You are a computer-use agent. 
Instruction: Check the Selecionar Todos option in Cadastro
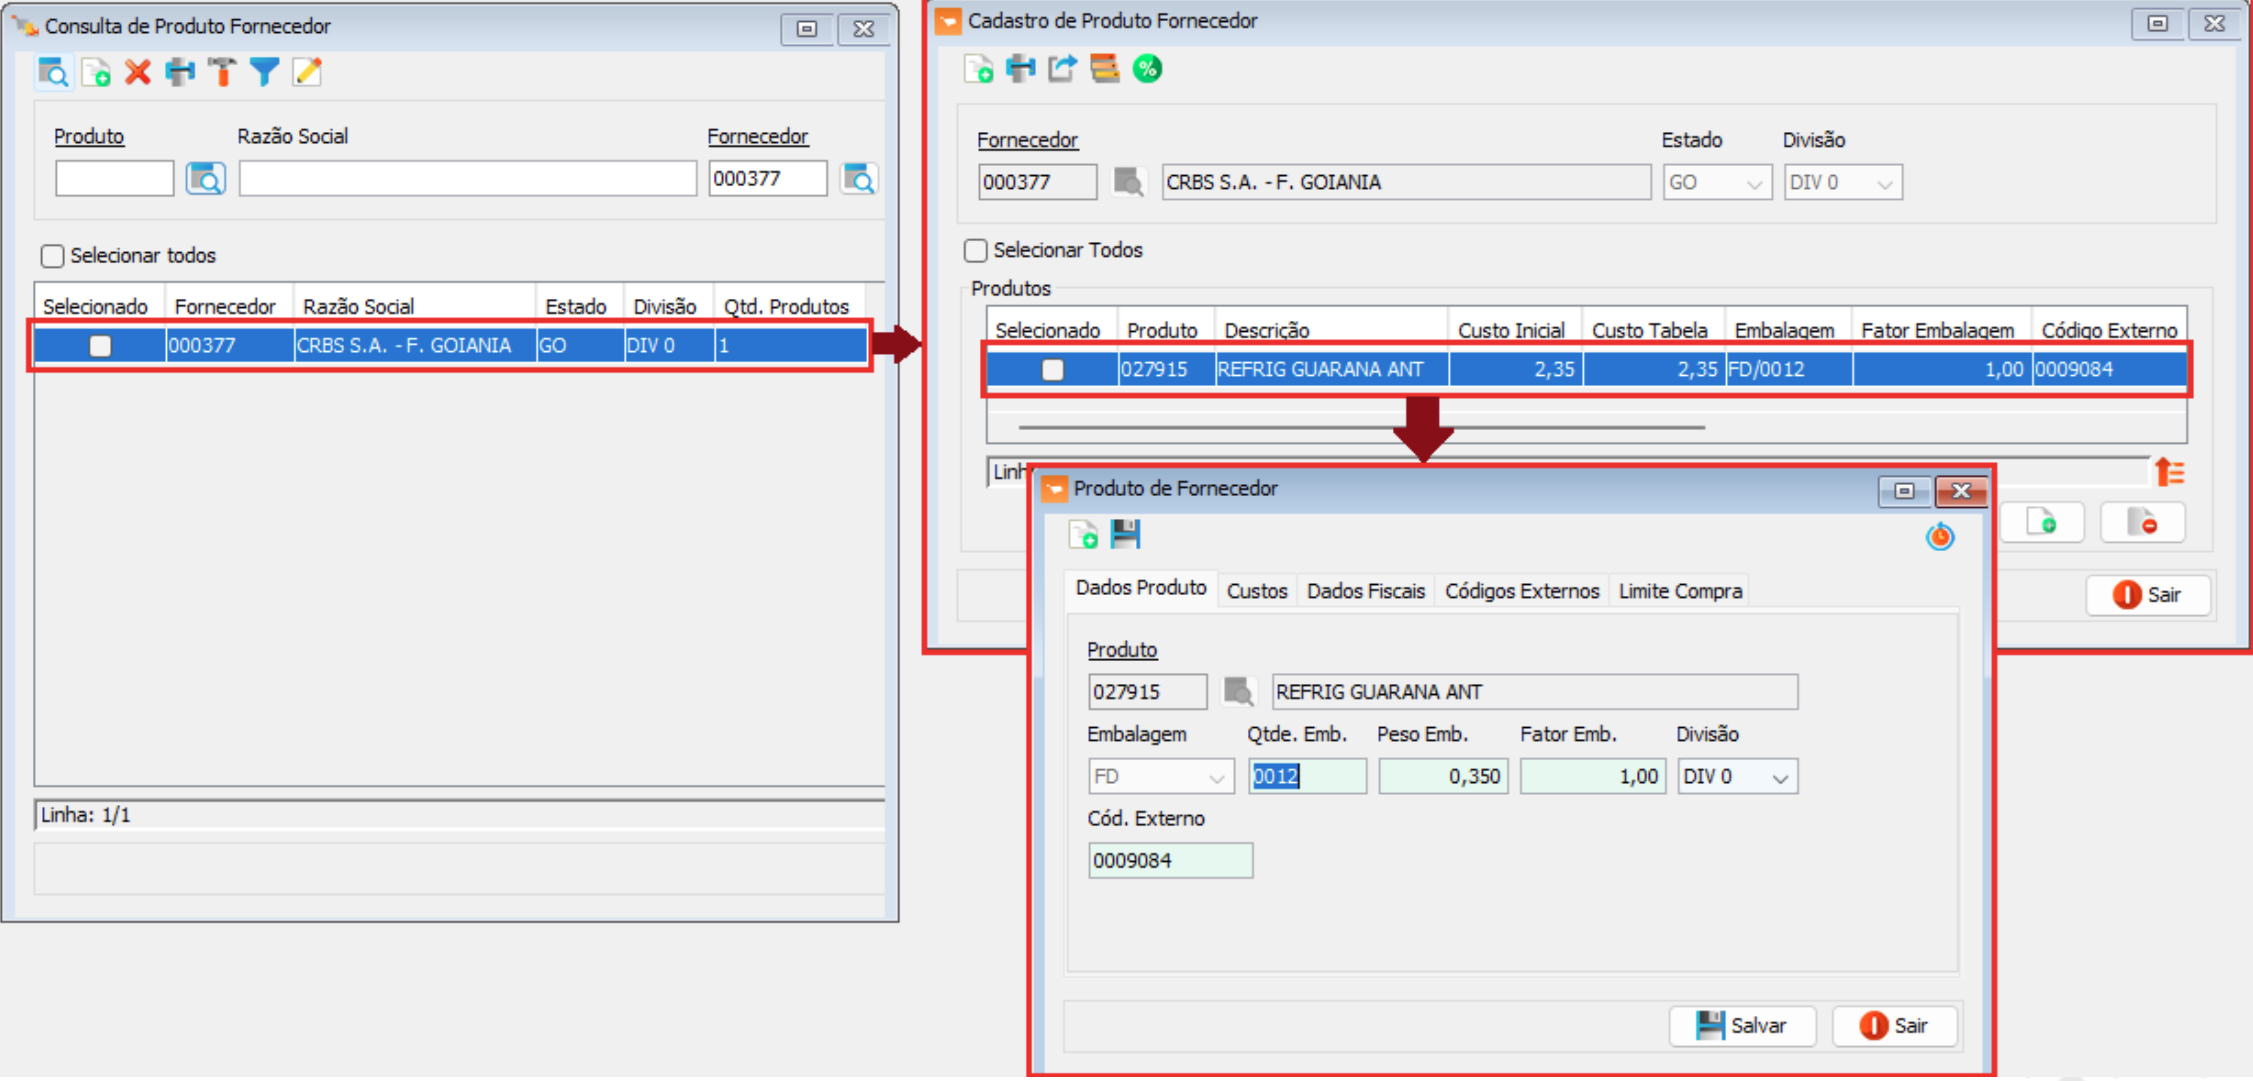pos(976,250)
